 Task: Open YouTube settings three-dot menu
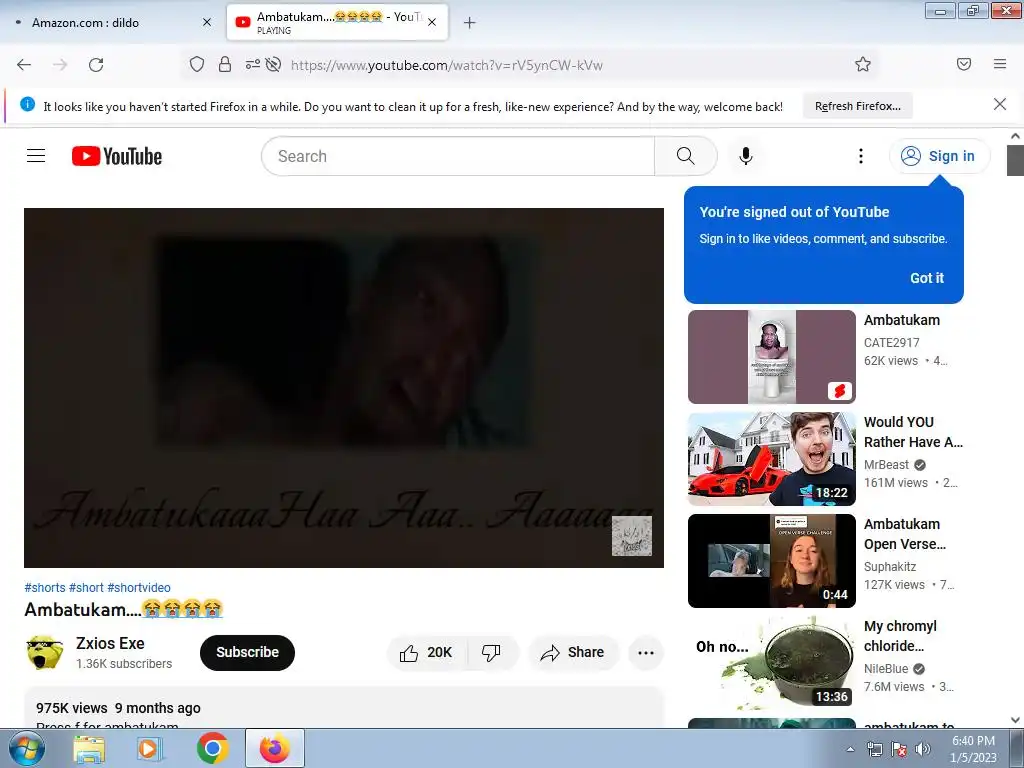(x=861, y=156)
